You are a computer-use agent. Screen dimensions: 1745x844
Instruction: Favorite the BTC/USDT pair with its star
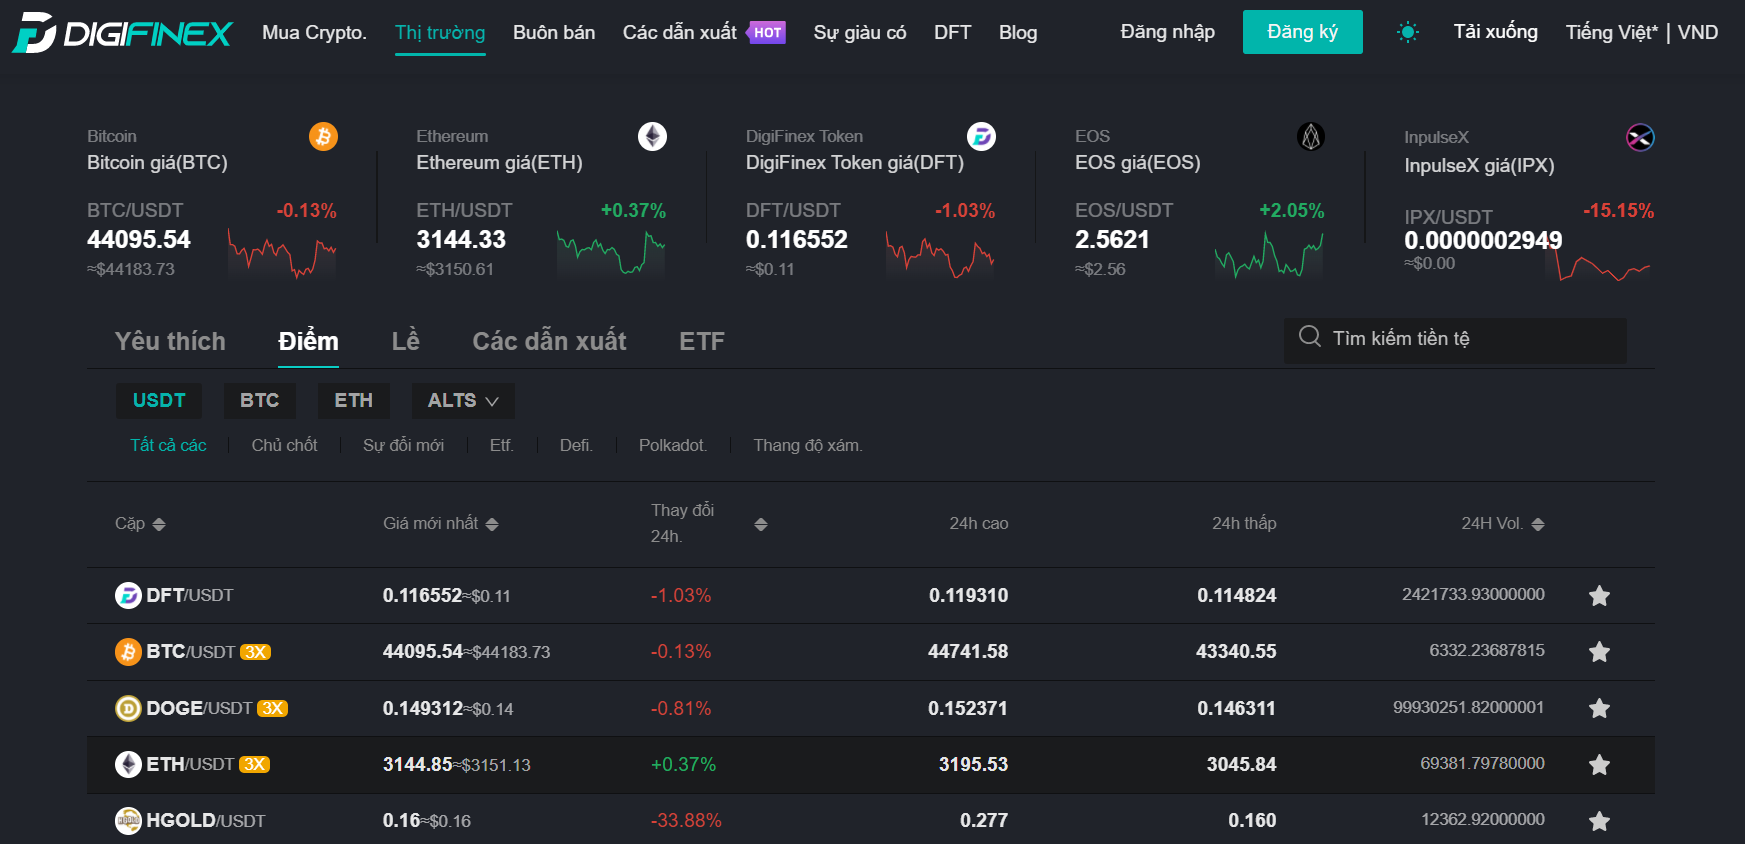pos(1599,652)
